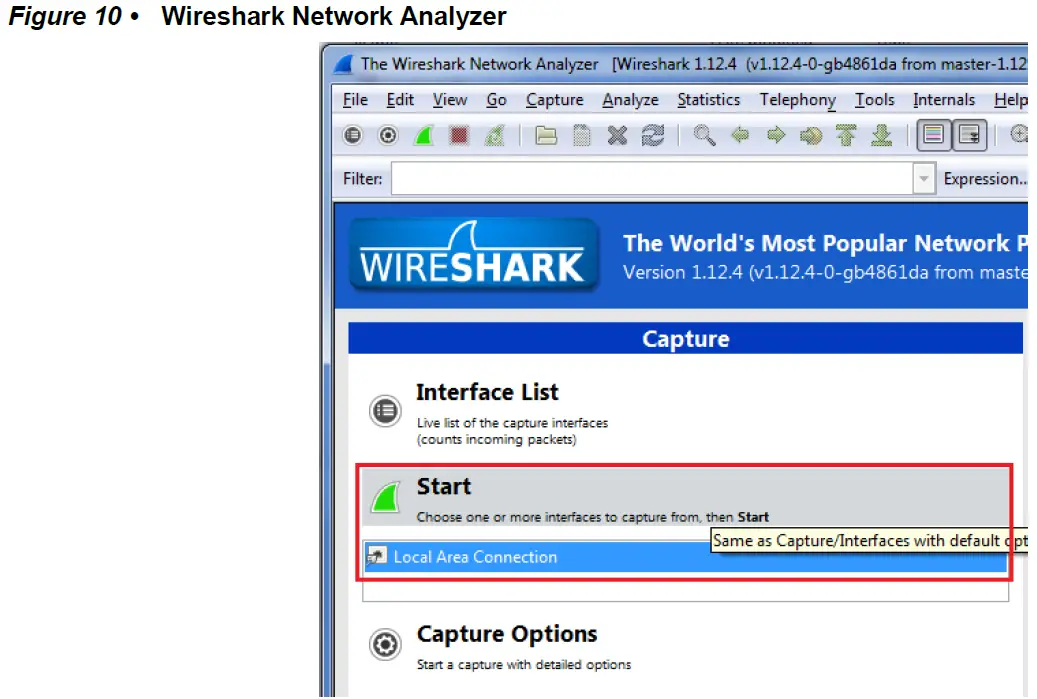Image resolution: width=1037 pixels, height=699 pixels.
Task: Open the Analyze menu
Action: point(630,100)
